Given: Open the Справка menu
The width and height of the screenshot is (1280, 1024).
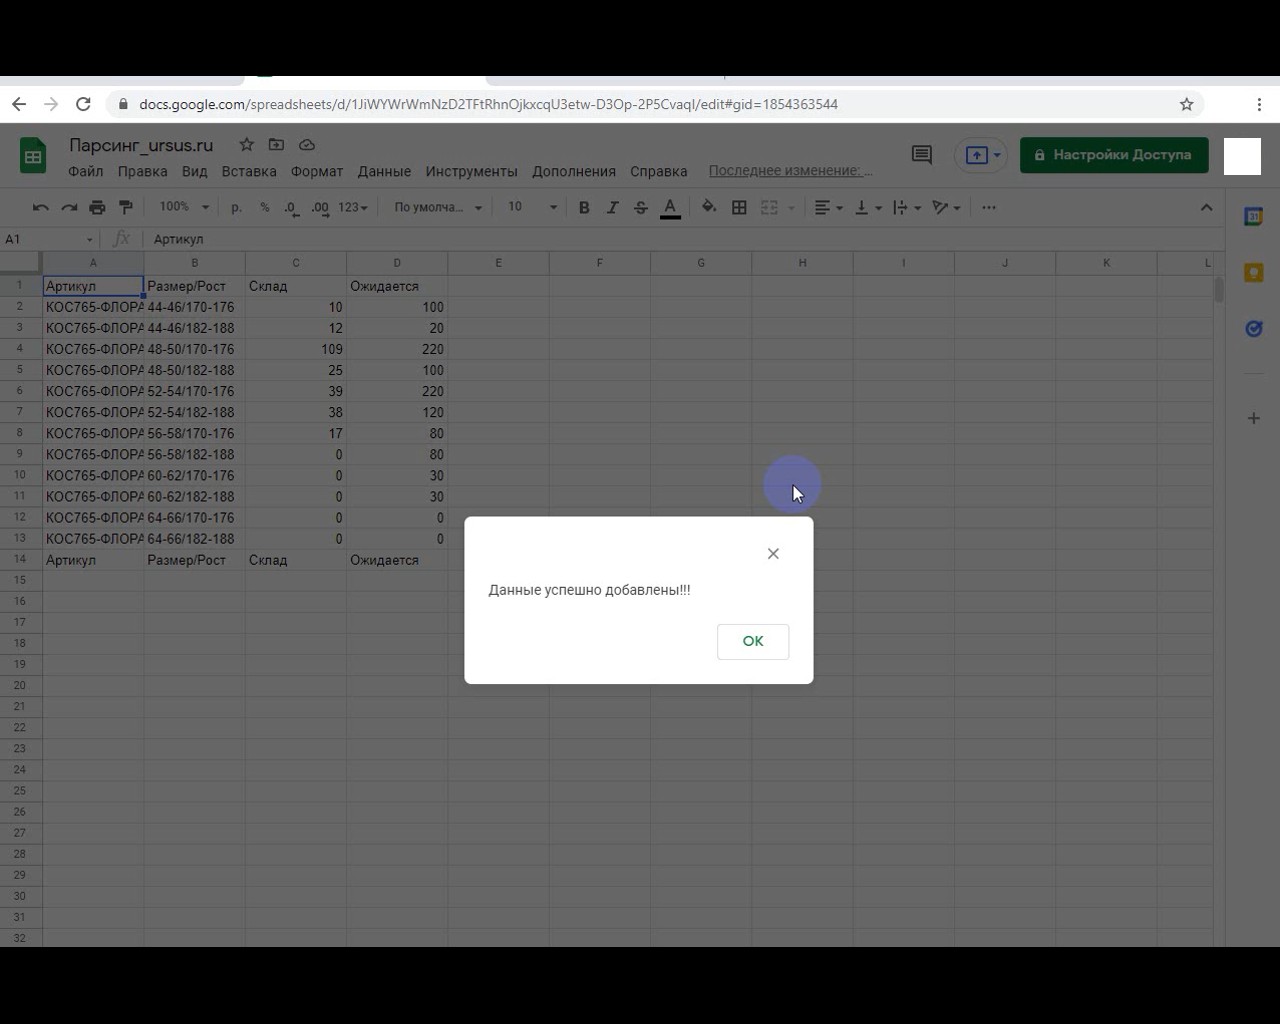Looking at the screenshot, I should tap(658, 171).
